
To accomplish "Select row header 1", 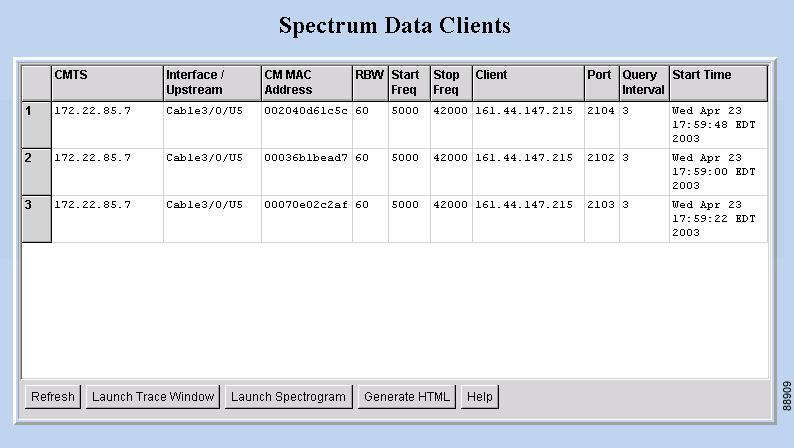I will 36,125.
